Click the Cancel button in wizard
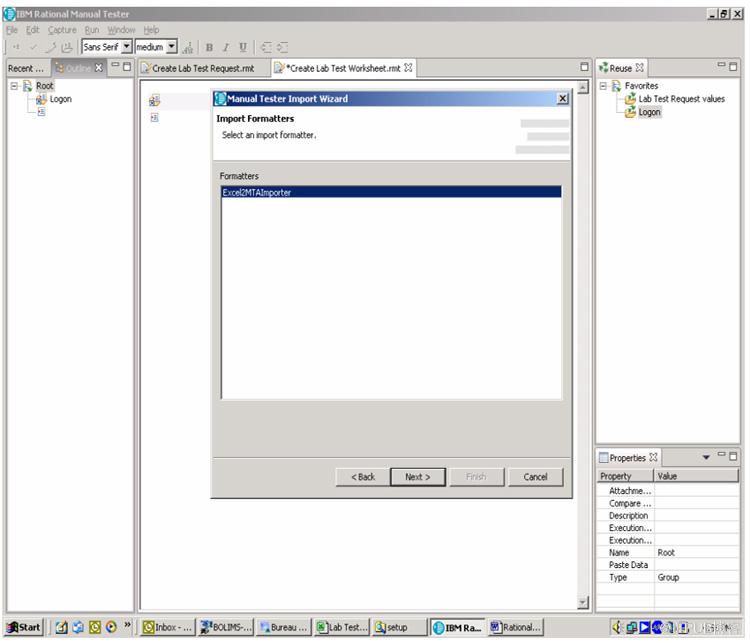 pos(535,477)
